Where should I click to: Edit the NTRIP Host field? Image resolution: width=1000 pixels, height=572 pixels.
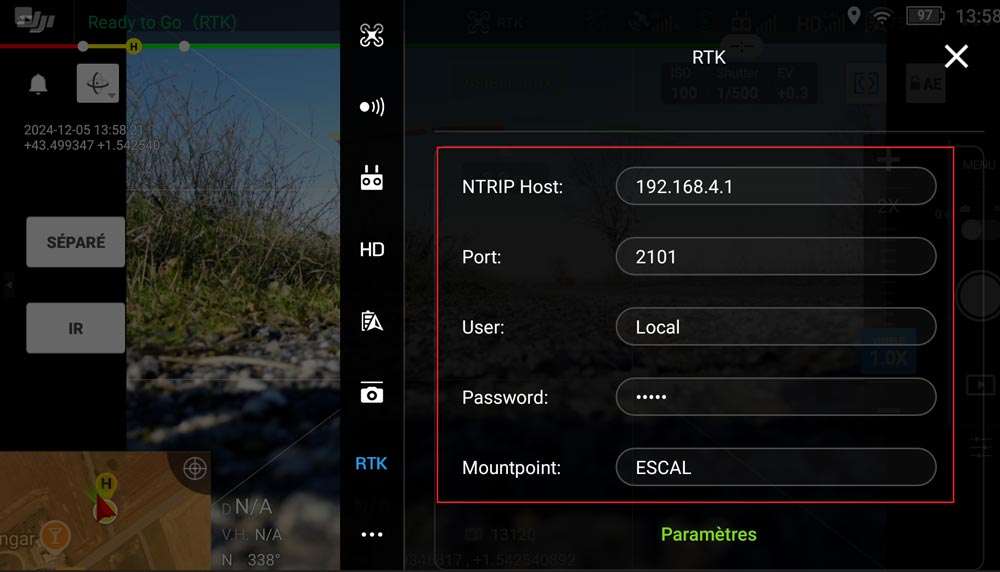click(775, 187)
